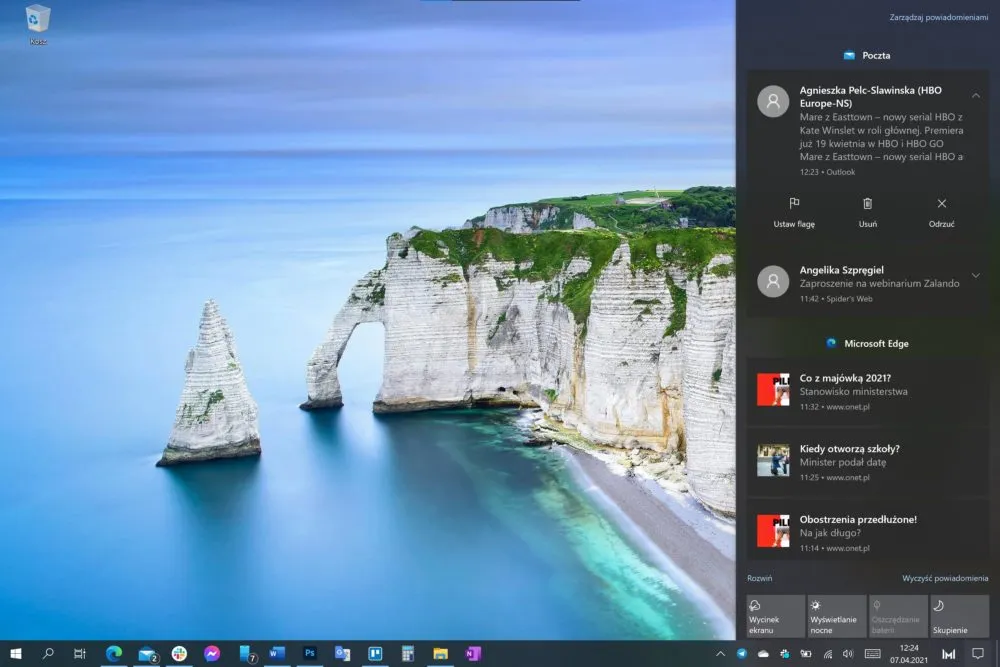Screen dimensions: 1000x667
Task: Open Zarządzaj powiadomieniami link
Action: 939,17
